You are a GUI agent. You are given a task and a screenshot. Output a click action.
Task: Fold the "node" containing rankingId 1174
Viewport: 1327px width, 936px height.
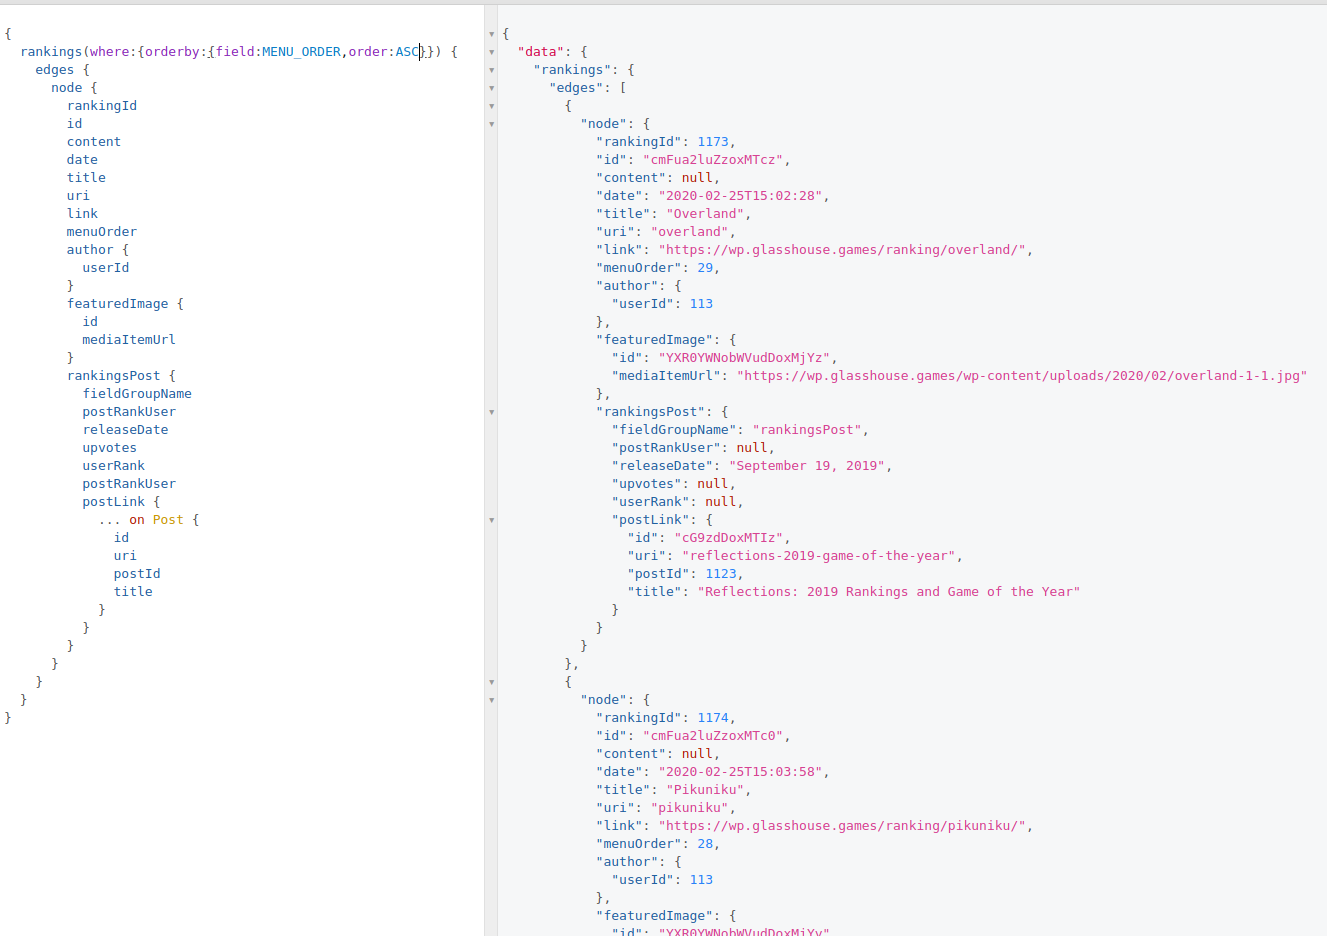492,700
